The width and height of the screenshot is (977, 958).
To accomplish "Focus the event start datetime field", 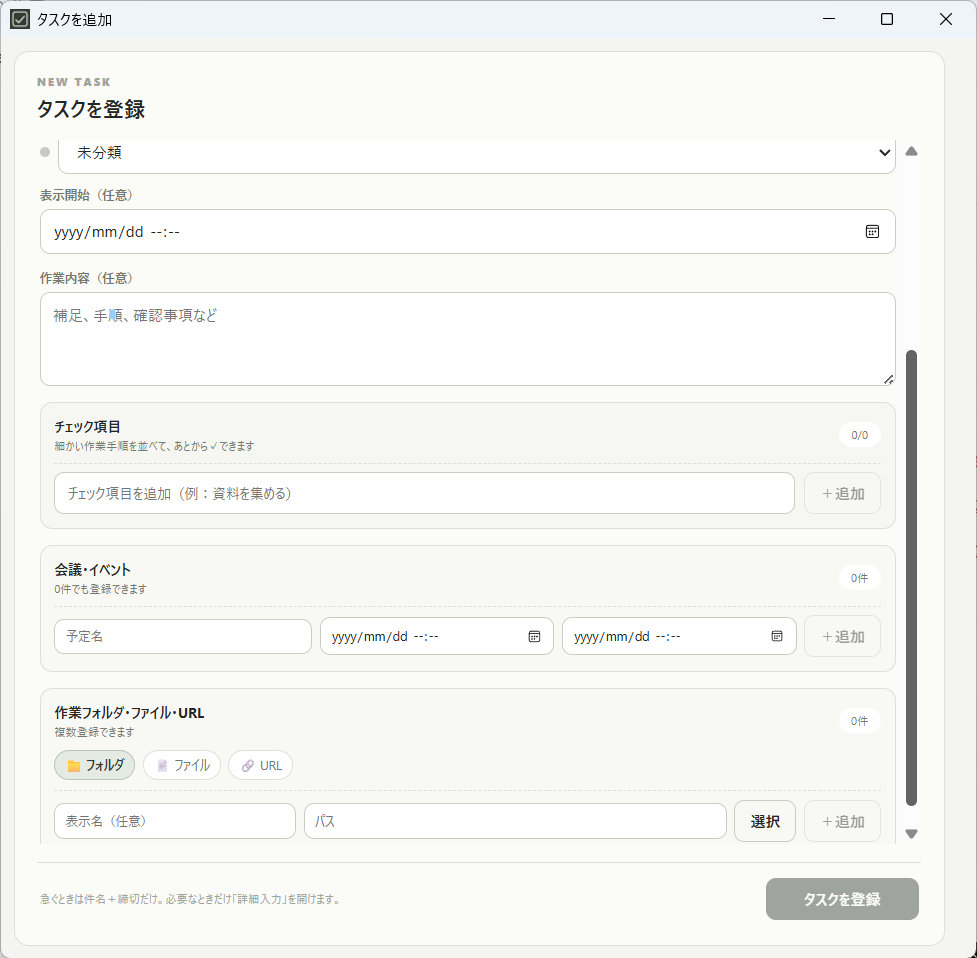I will 437,637.
